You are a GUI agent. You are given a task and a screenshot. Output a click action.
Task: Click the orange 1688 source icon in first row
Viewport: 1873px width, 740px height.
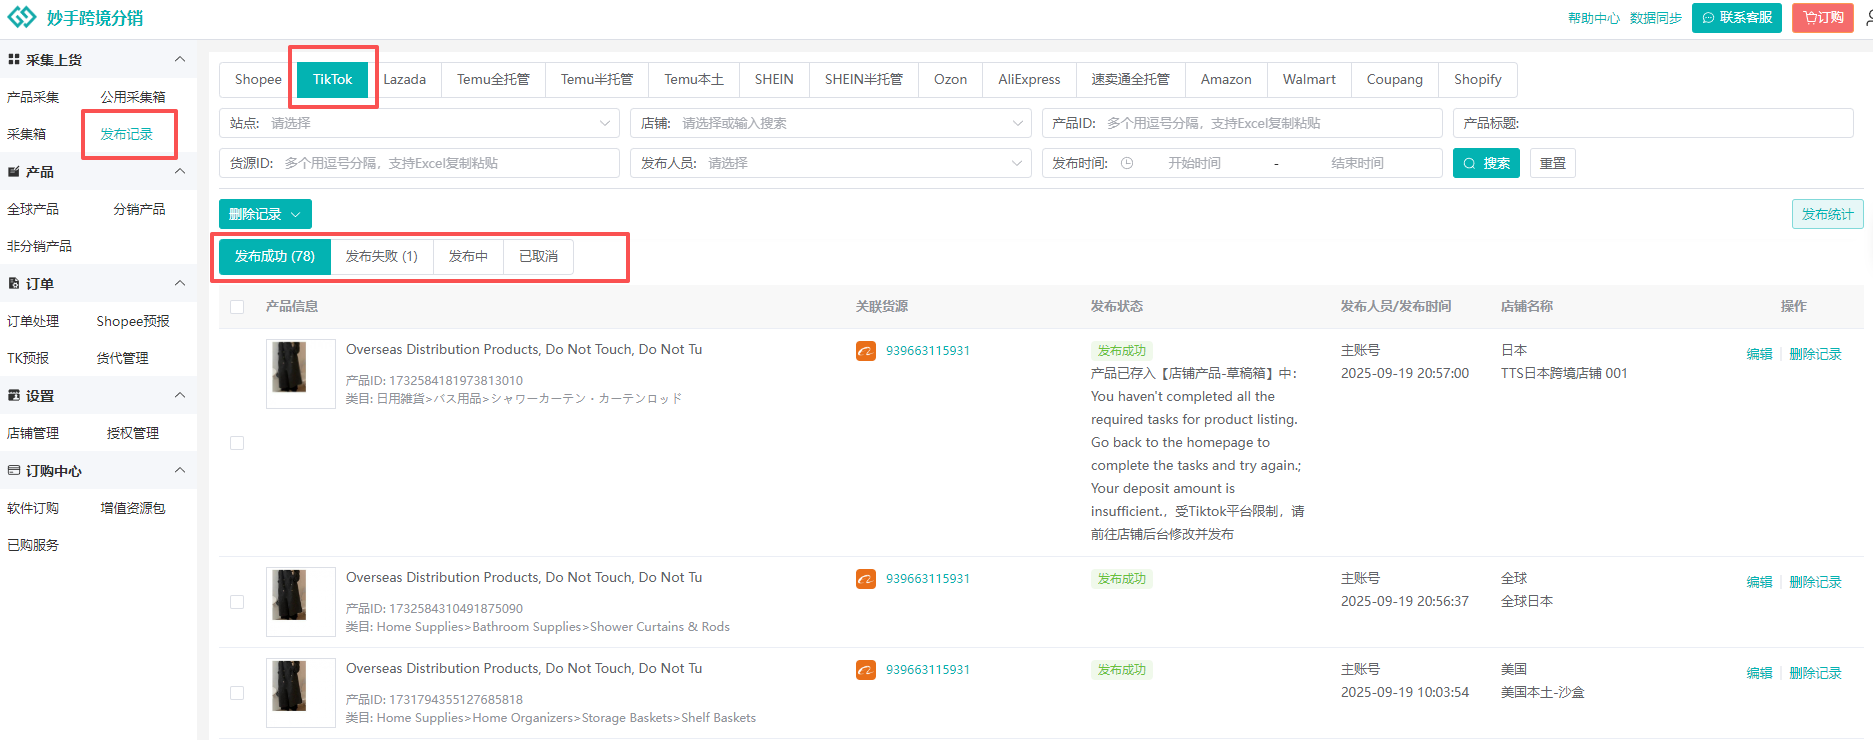[865, 351]
